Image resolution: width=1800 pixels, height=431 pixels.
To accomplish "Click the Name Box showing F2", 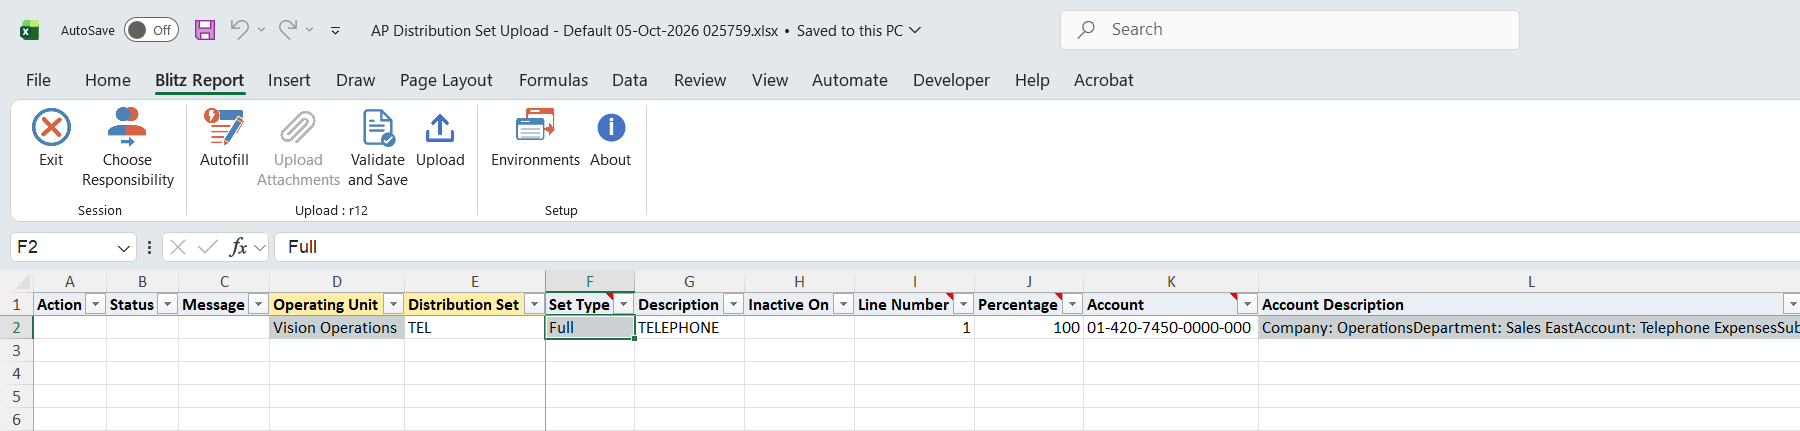I will (x=63, y=247).
